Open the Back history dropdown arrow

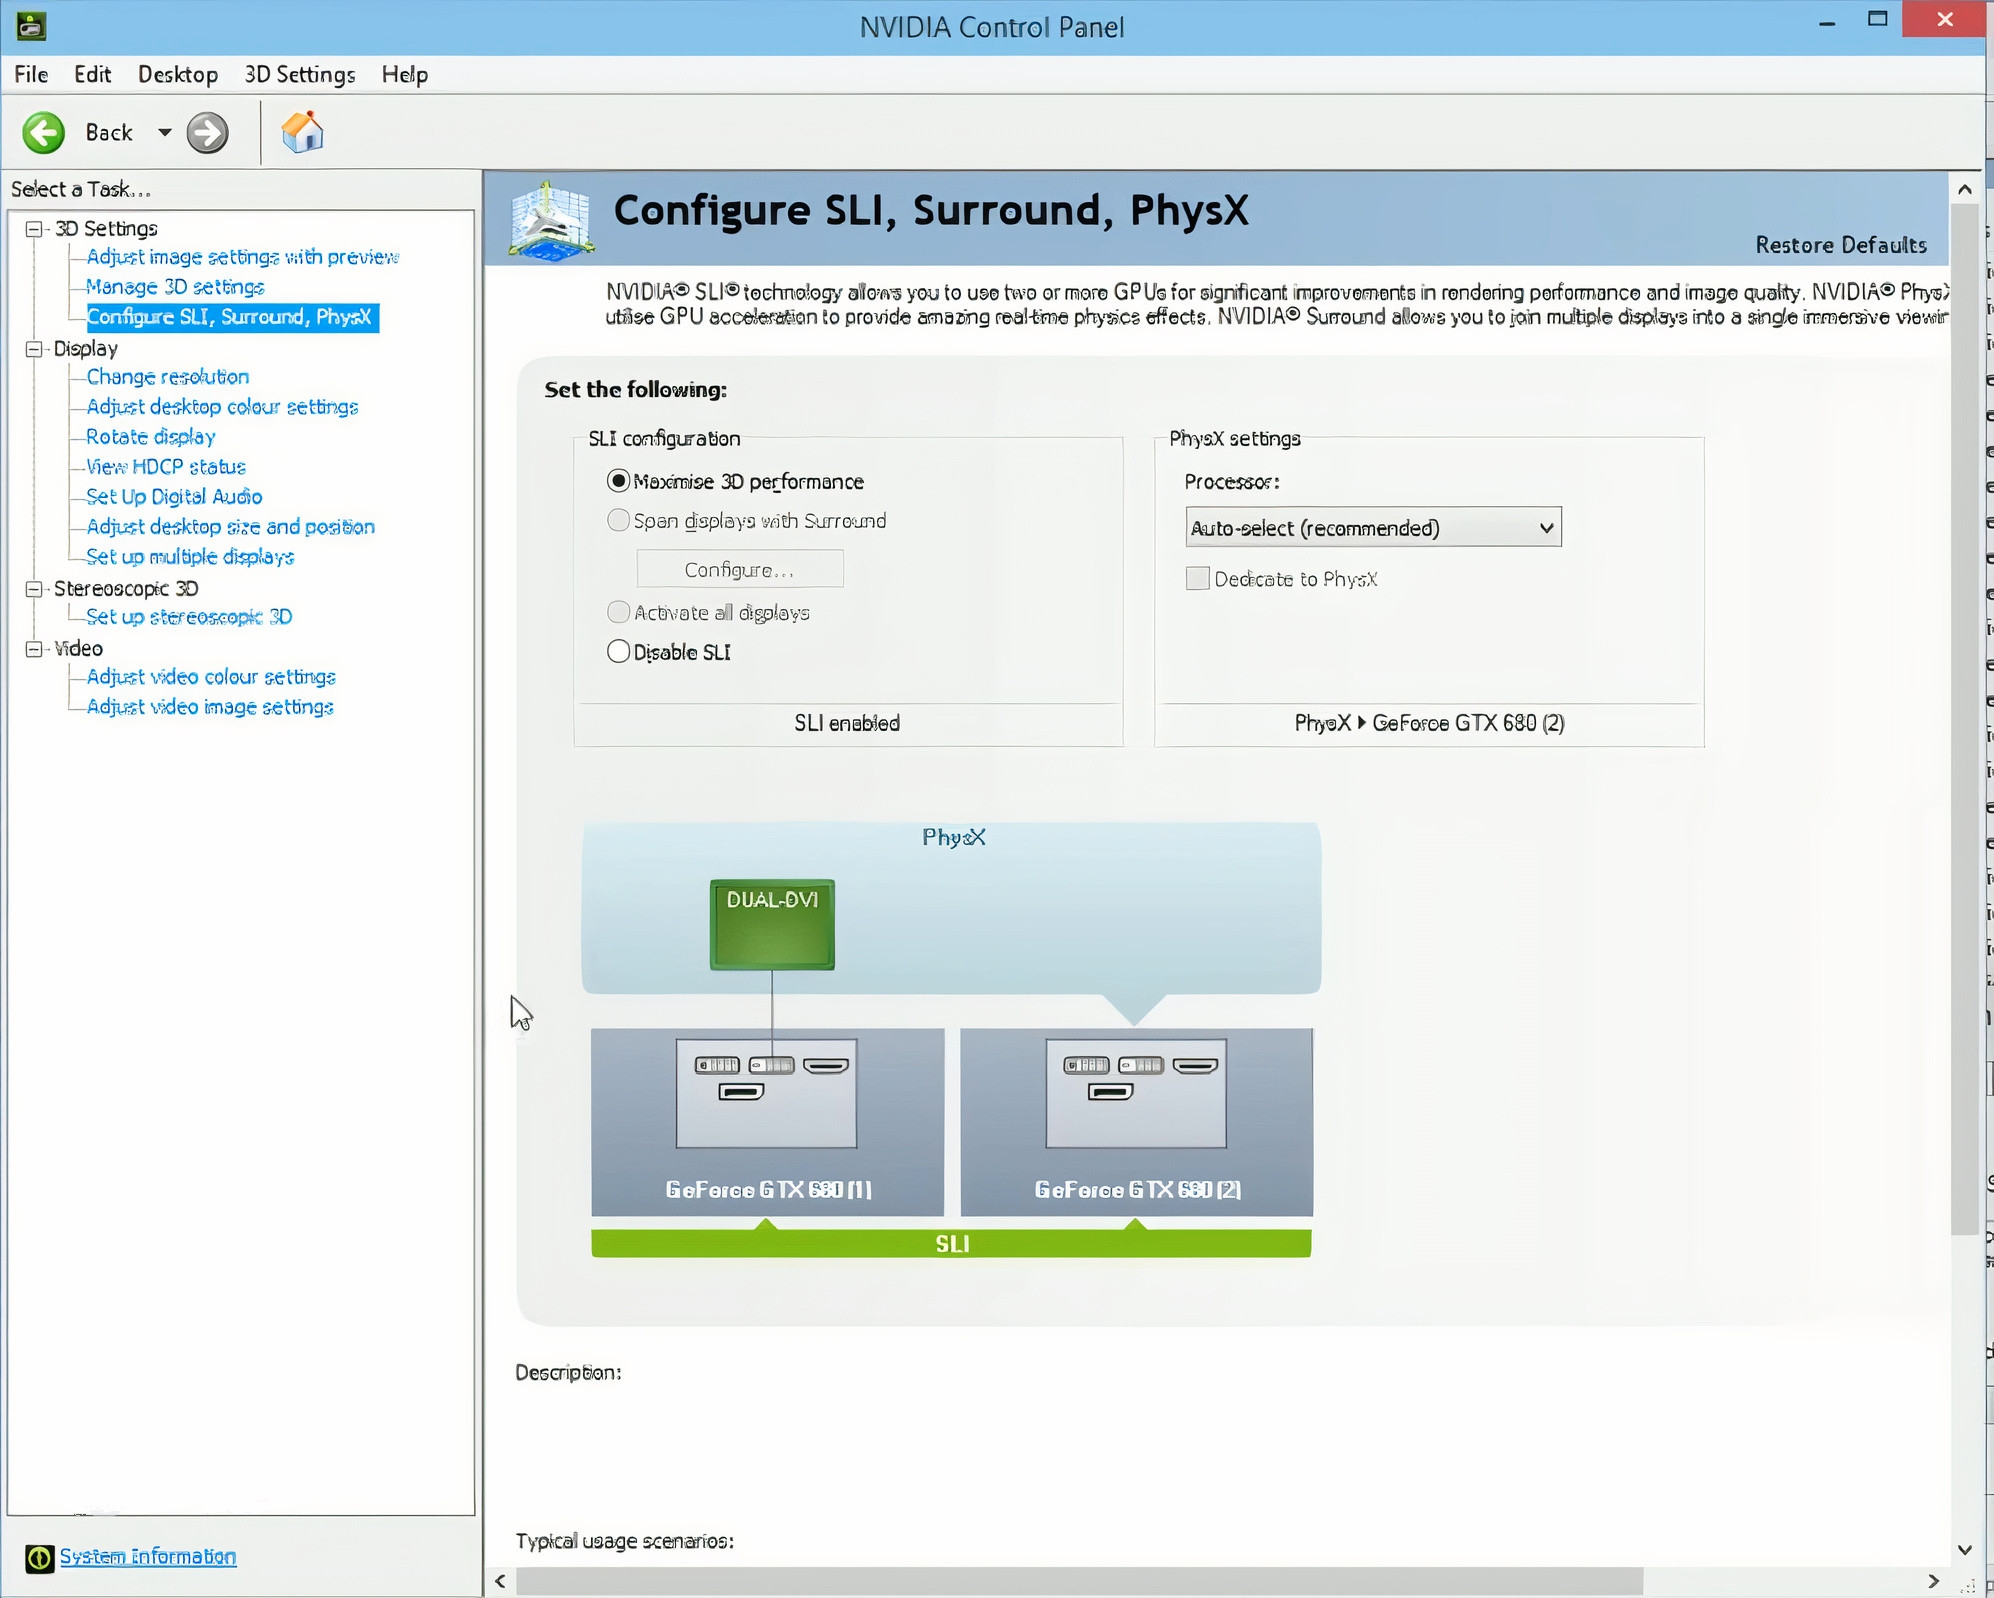pos(164,132)
